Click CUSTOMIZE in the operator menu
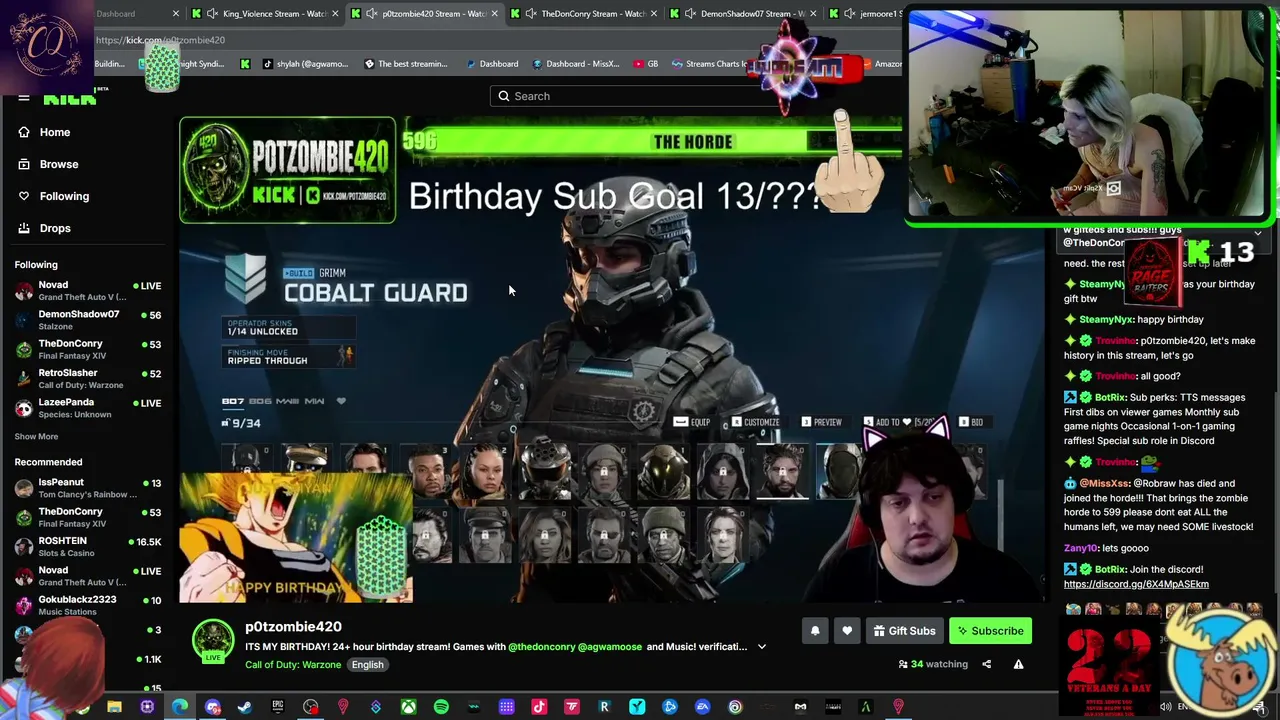The height and width of the screenshot is (720, 1280). point(755,422)
